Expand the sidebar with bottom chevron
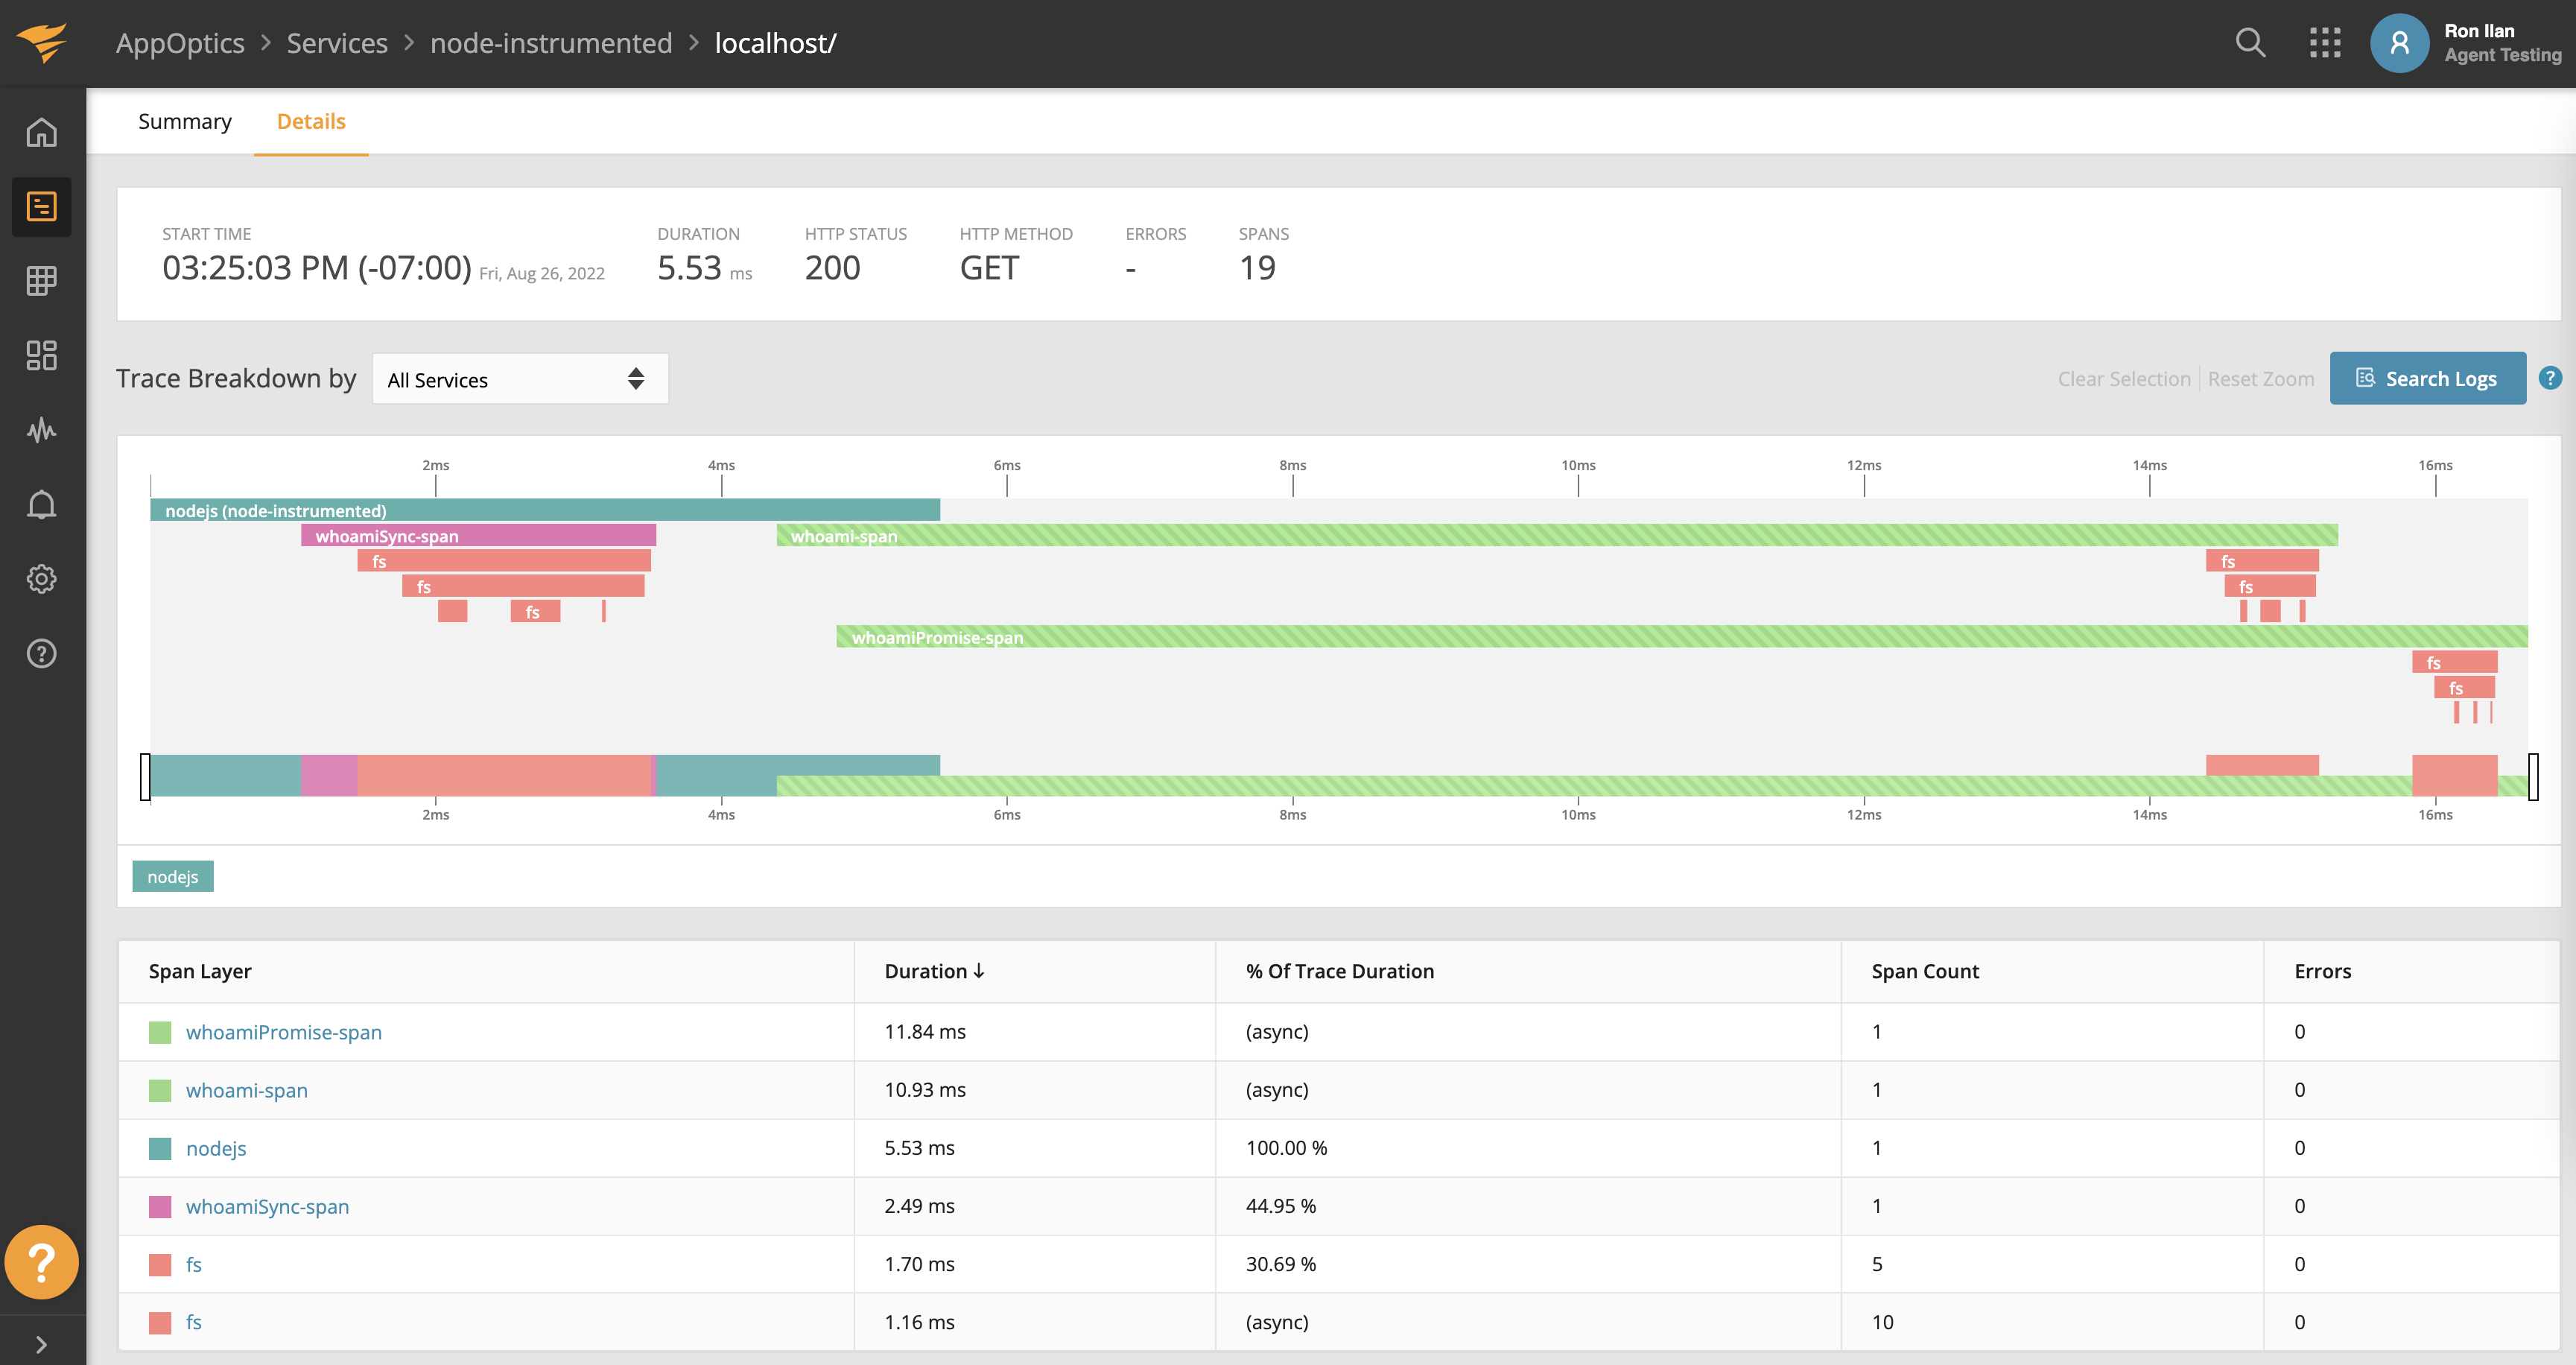Viewport: 2576px width, 1365px height. point(41,1344)
